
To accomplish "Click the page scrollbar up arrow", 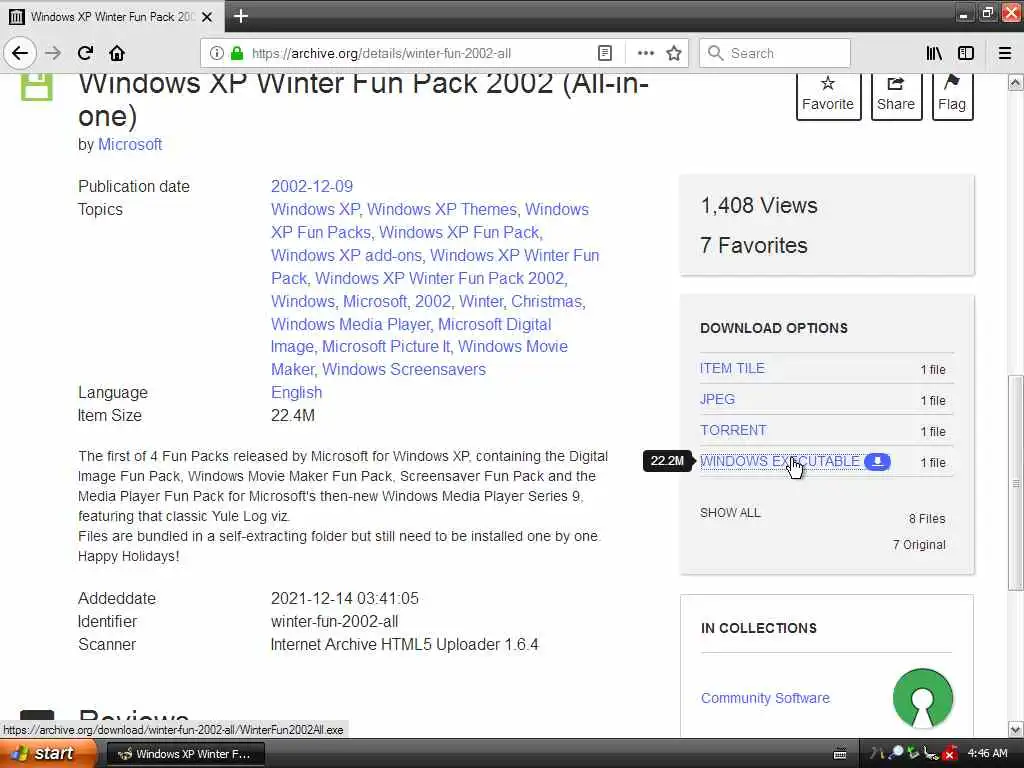I will click(x=1015, y=82).
